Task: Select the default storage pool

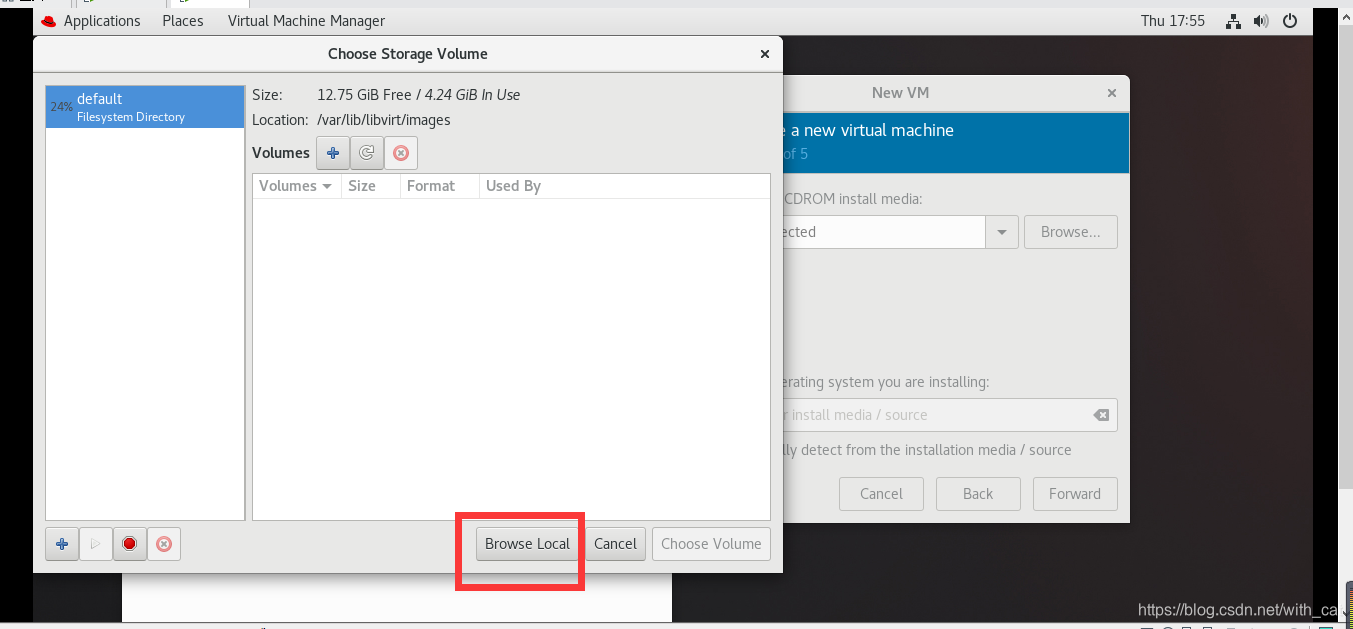Action: [x=145, y=107]
